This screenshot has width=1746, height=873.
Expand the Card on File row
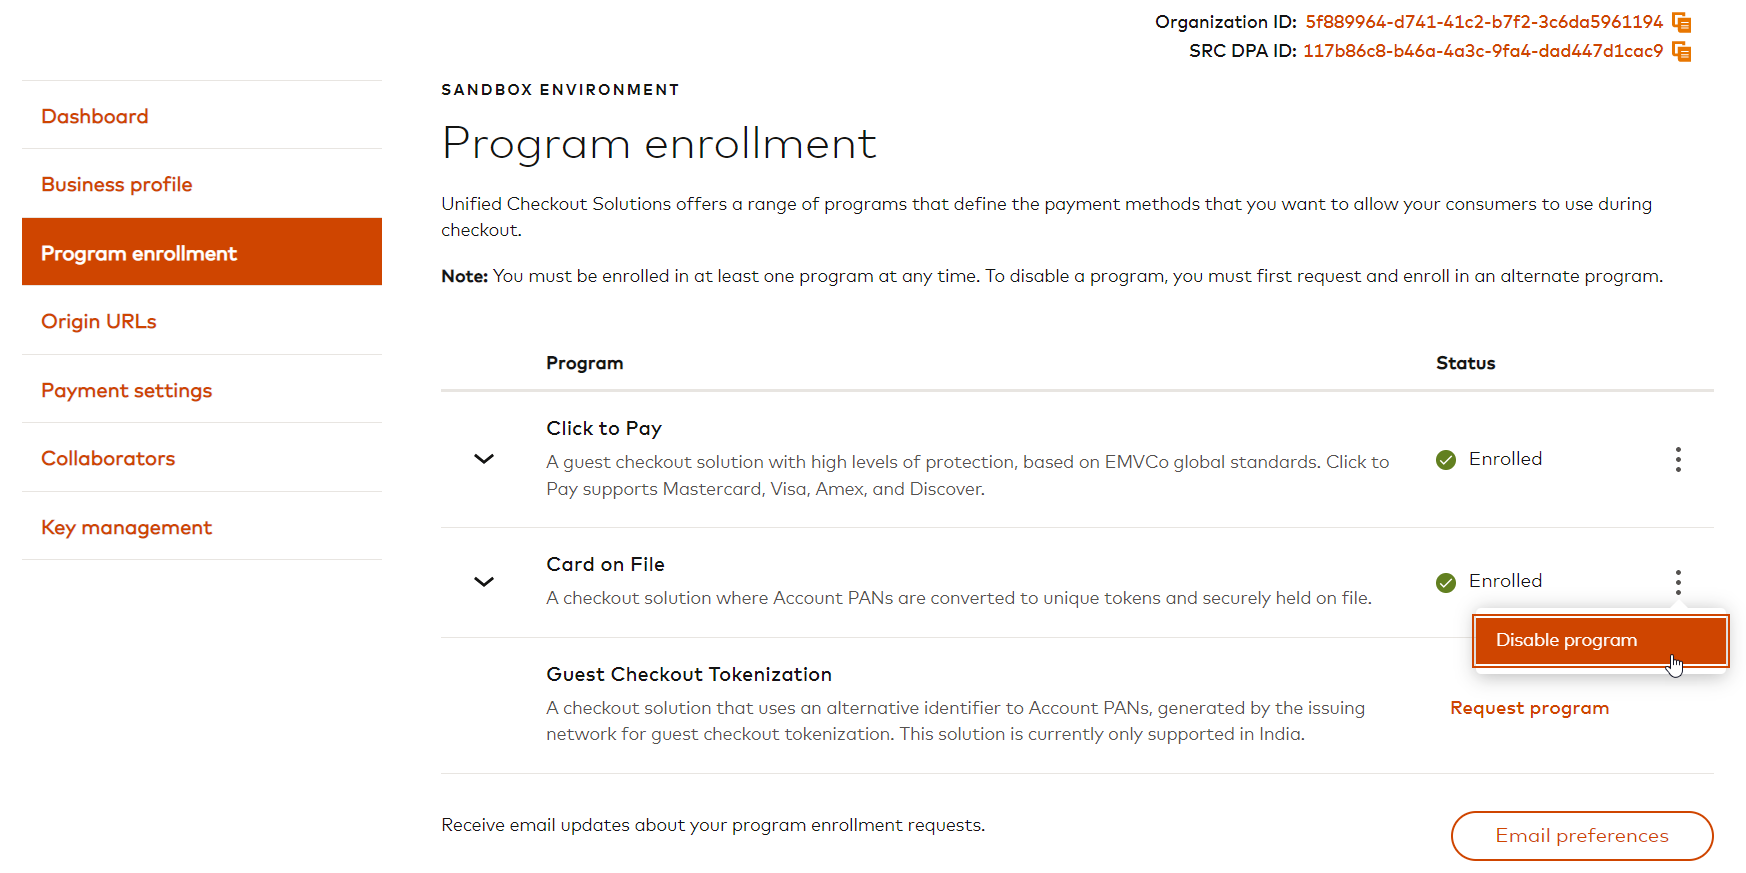[x=484, y=581]
